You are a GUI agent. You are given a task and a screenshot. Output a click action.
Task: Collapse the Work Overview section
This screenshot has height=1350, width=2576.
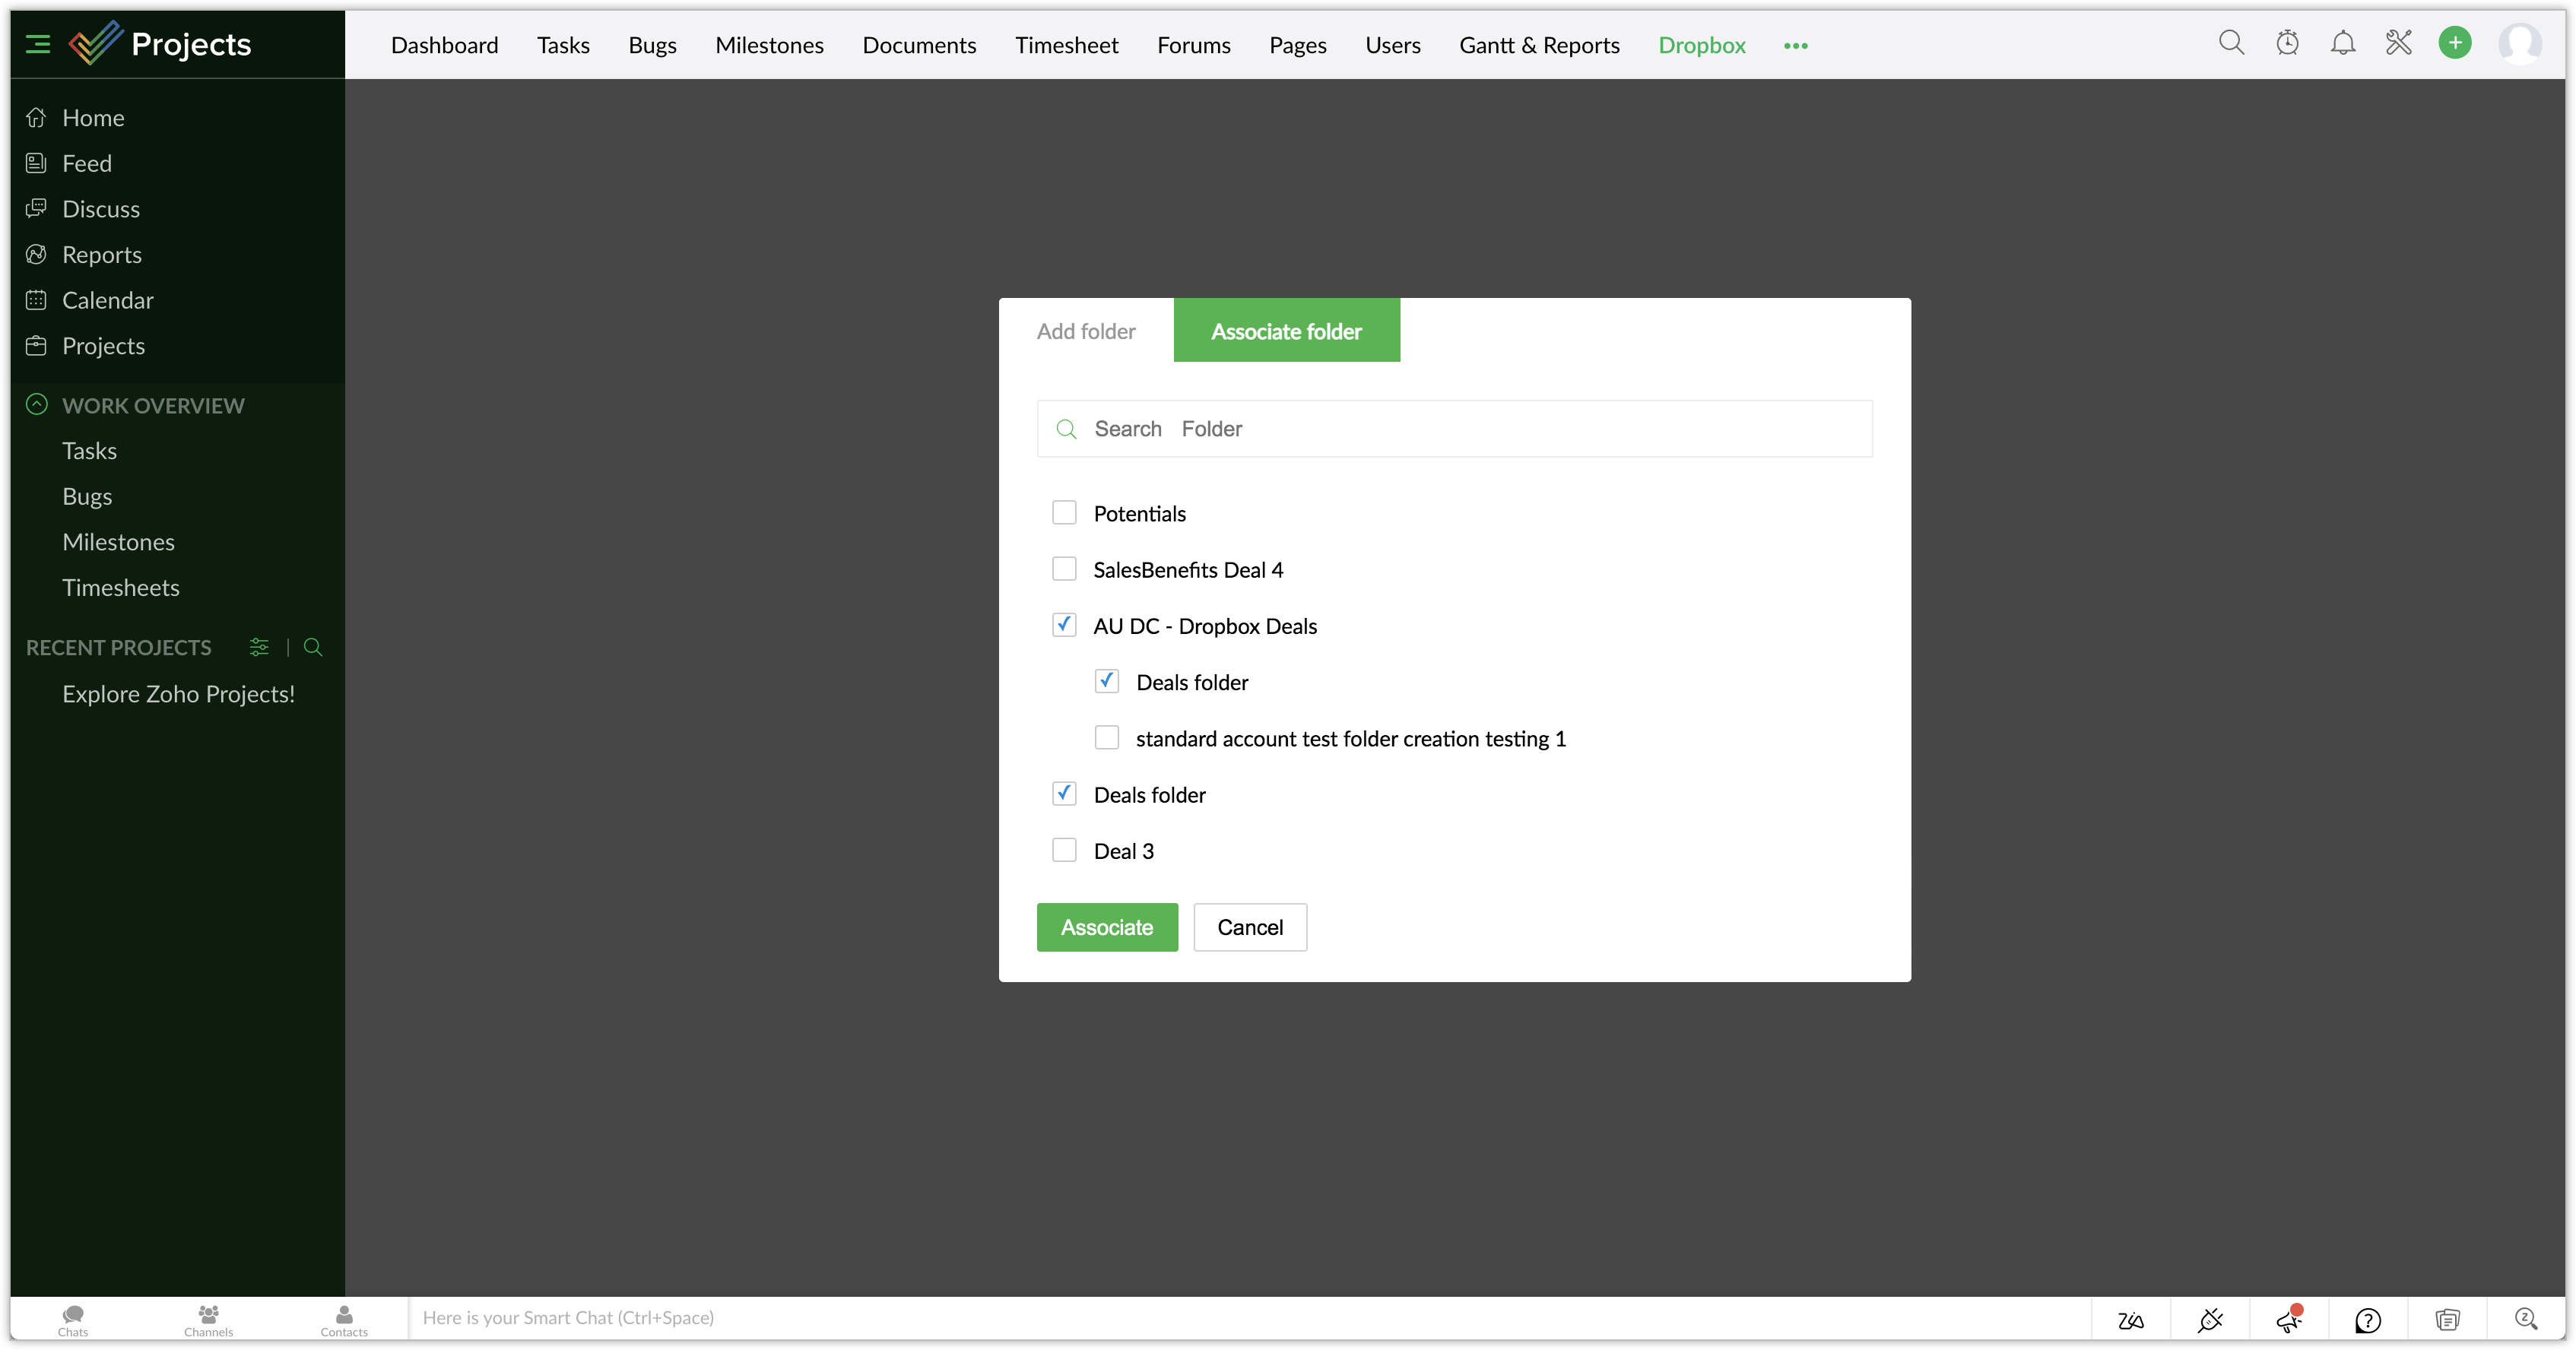(37, 405)
